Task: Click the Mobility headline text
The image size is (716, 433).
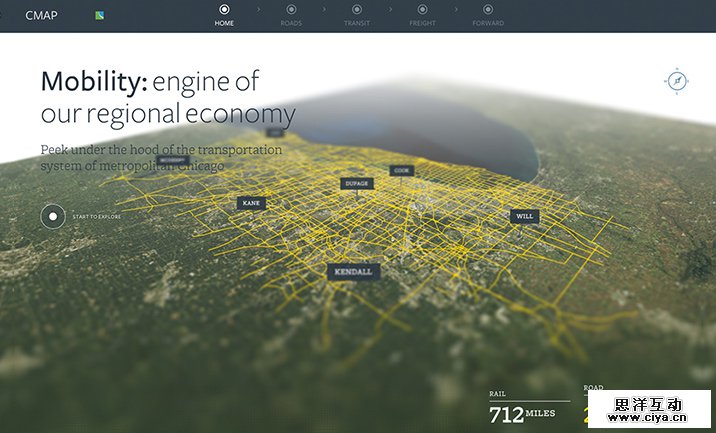Action: [168, 98]
